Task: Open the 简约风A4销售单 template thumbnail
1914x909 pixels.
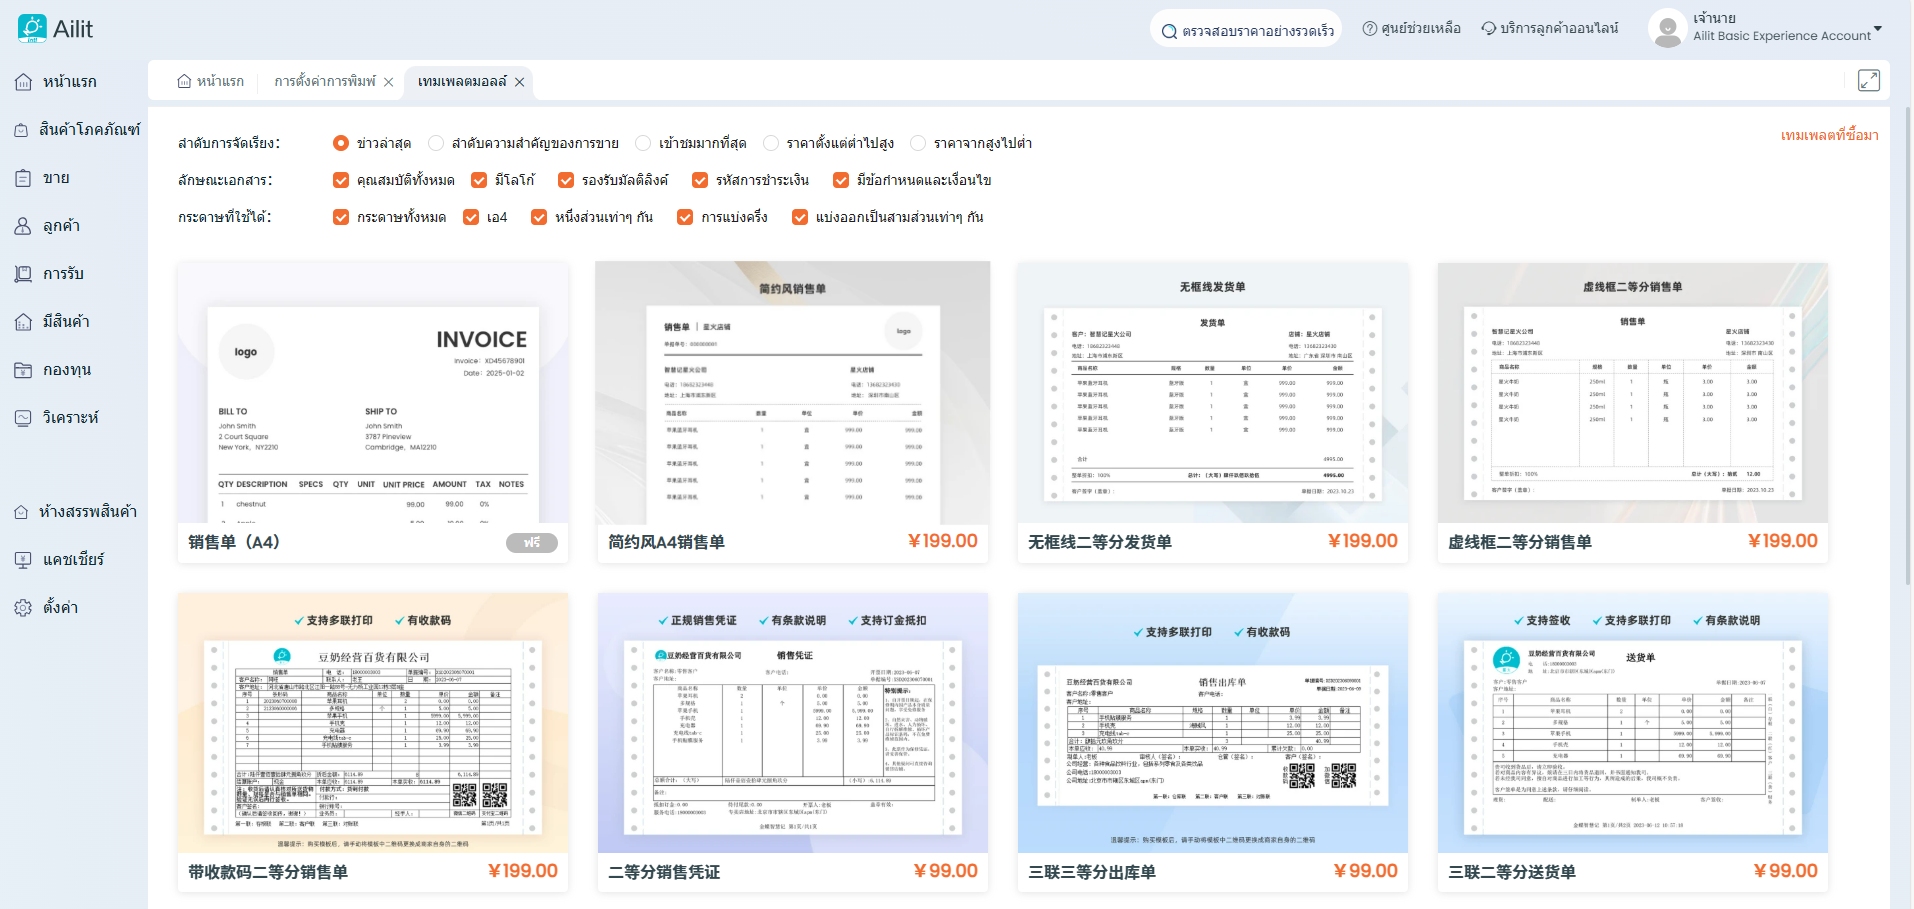Action: pyautogui.click(x=792, y=393)
